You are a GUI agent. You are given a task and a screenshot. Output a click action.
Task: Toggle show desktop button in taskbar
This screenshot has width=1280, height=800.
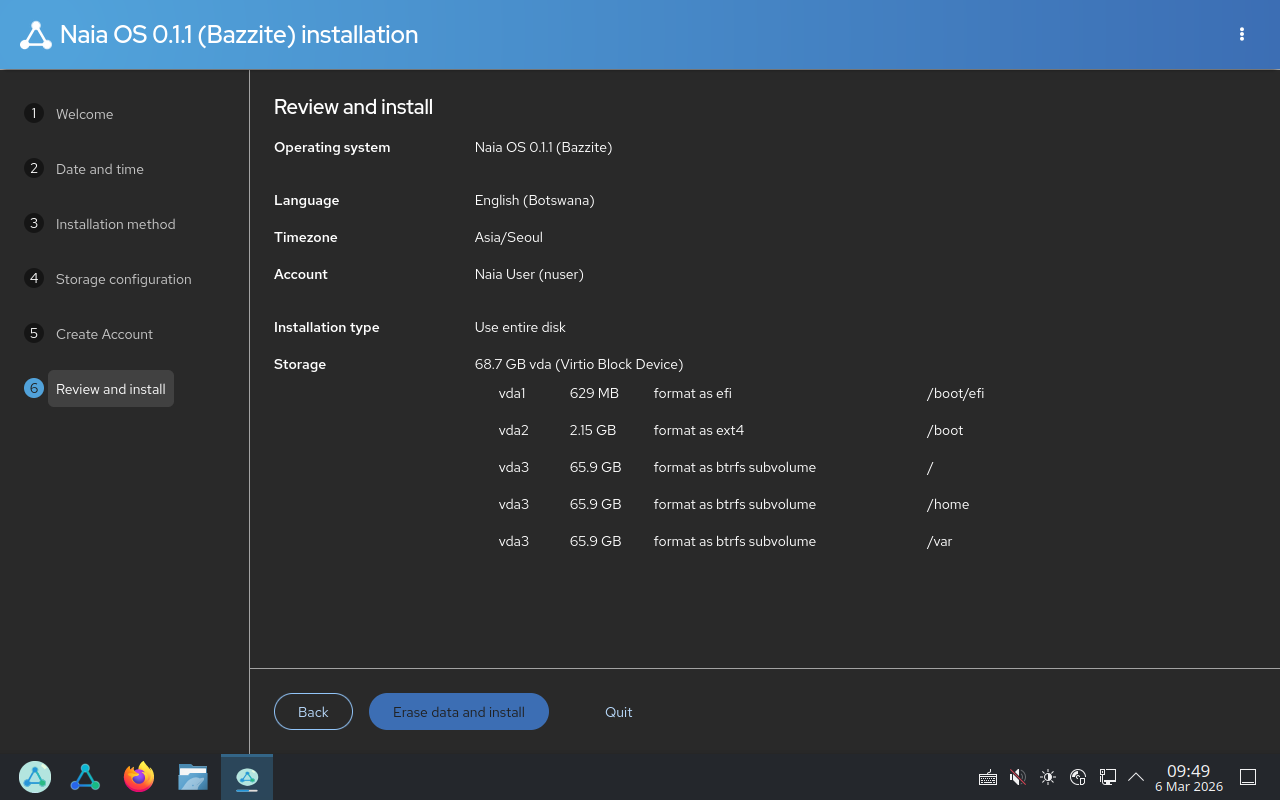click(1248, 777)
